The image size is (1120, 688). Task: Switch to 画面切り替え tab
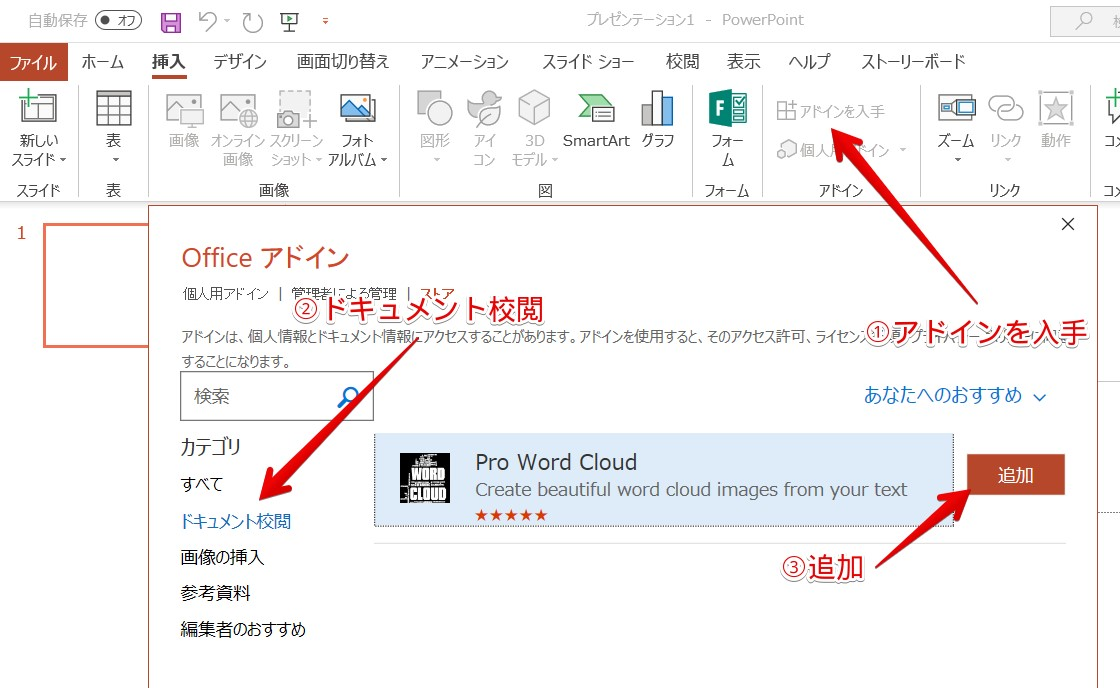[x=343, y=62]
